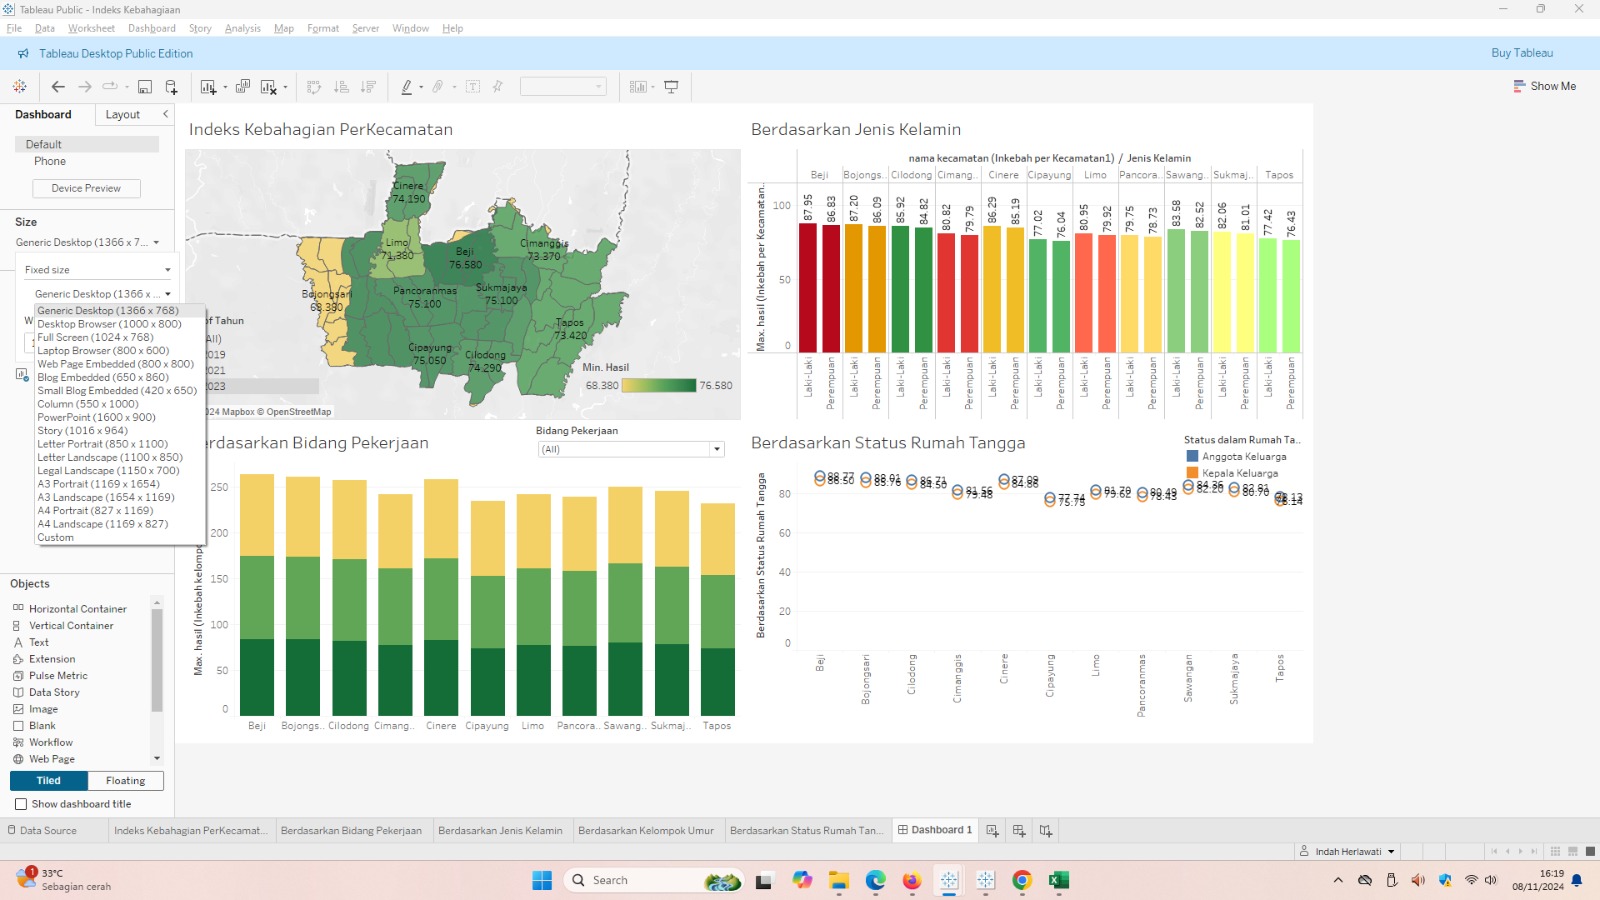Expand the Size Generic Desktop summary dropdown

pos(87,242)
